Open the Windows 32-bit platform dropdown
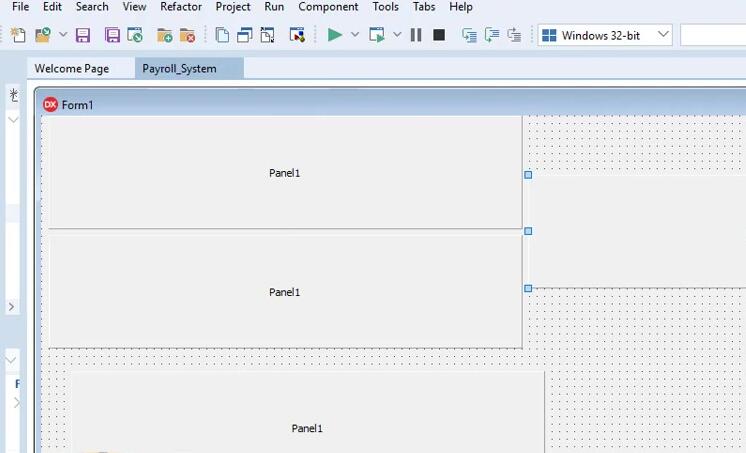The height and width of the screenshot is (453, 746). 605,35
